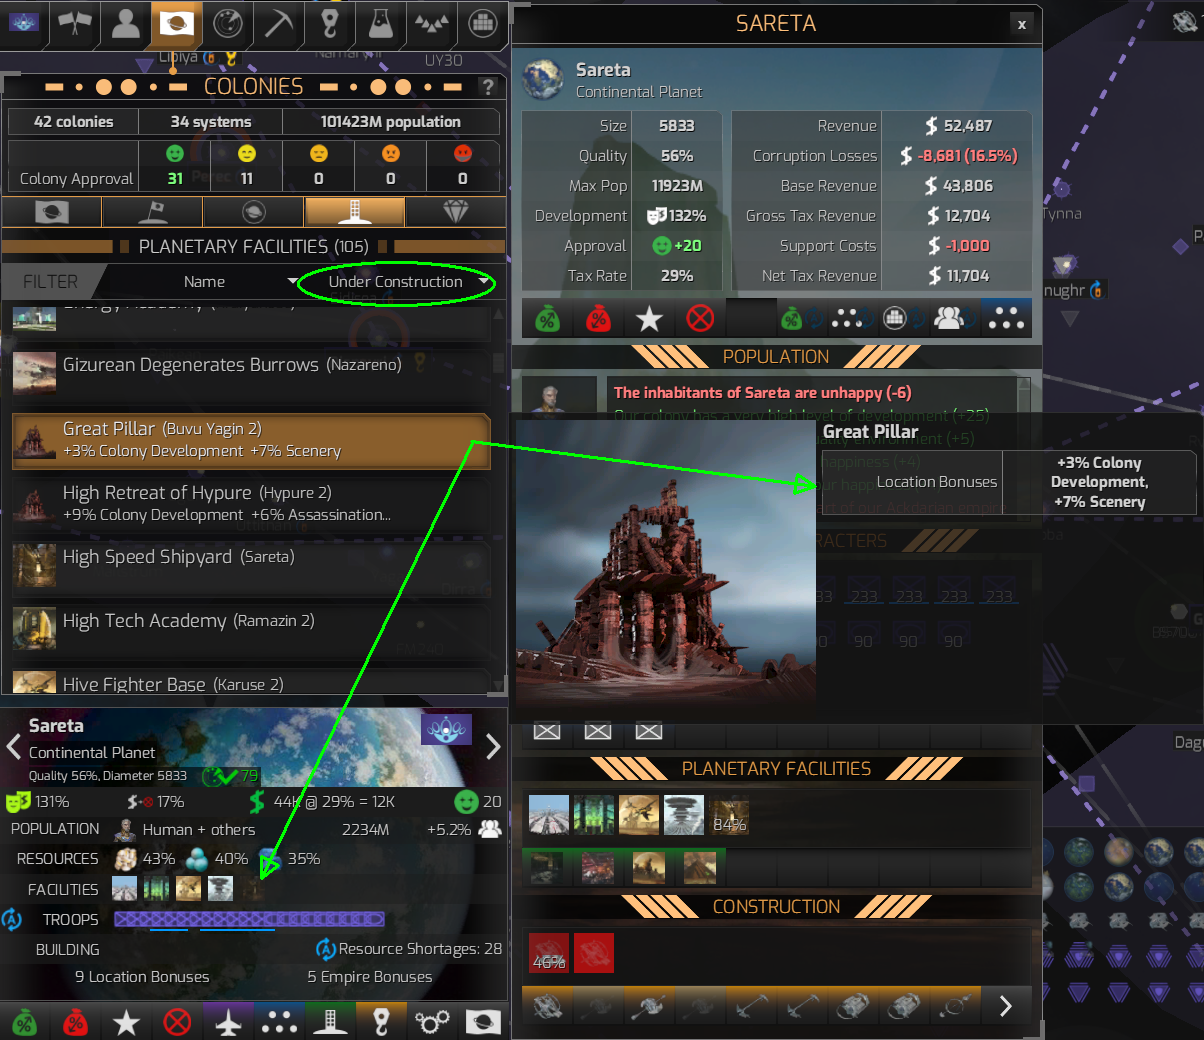Click the empire emblem badge on Sareta summary
Image resolution: width=1204 pixels, height=1040 pixels.
[x=447, y=730]
